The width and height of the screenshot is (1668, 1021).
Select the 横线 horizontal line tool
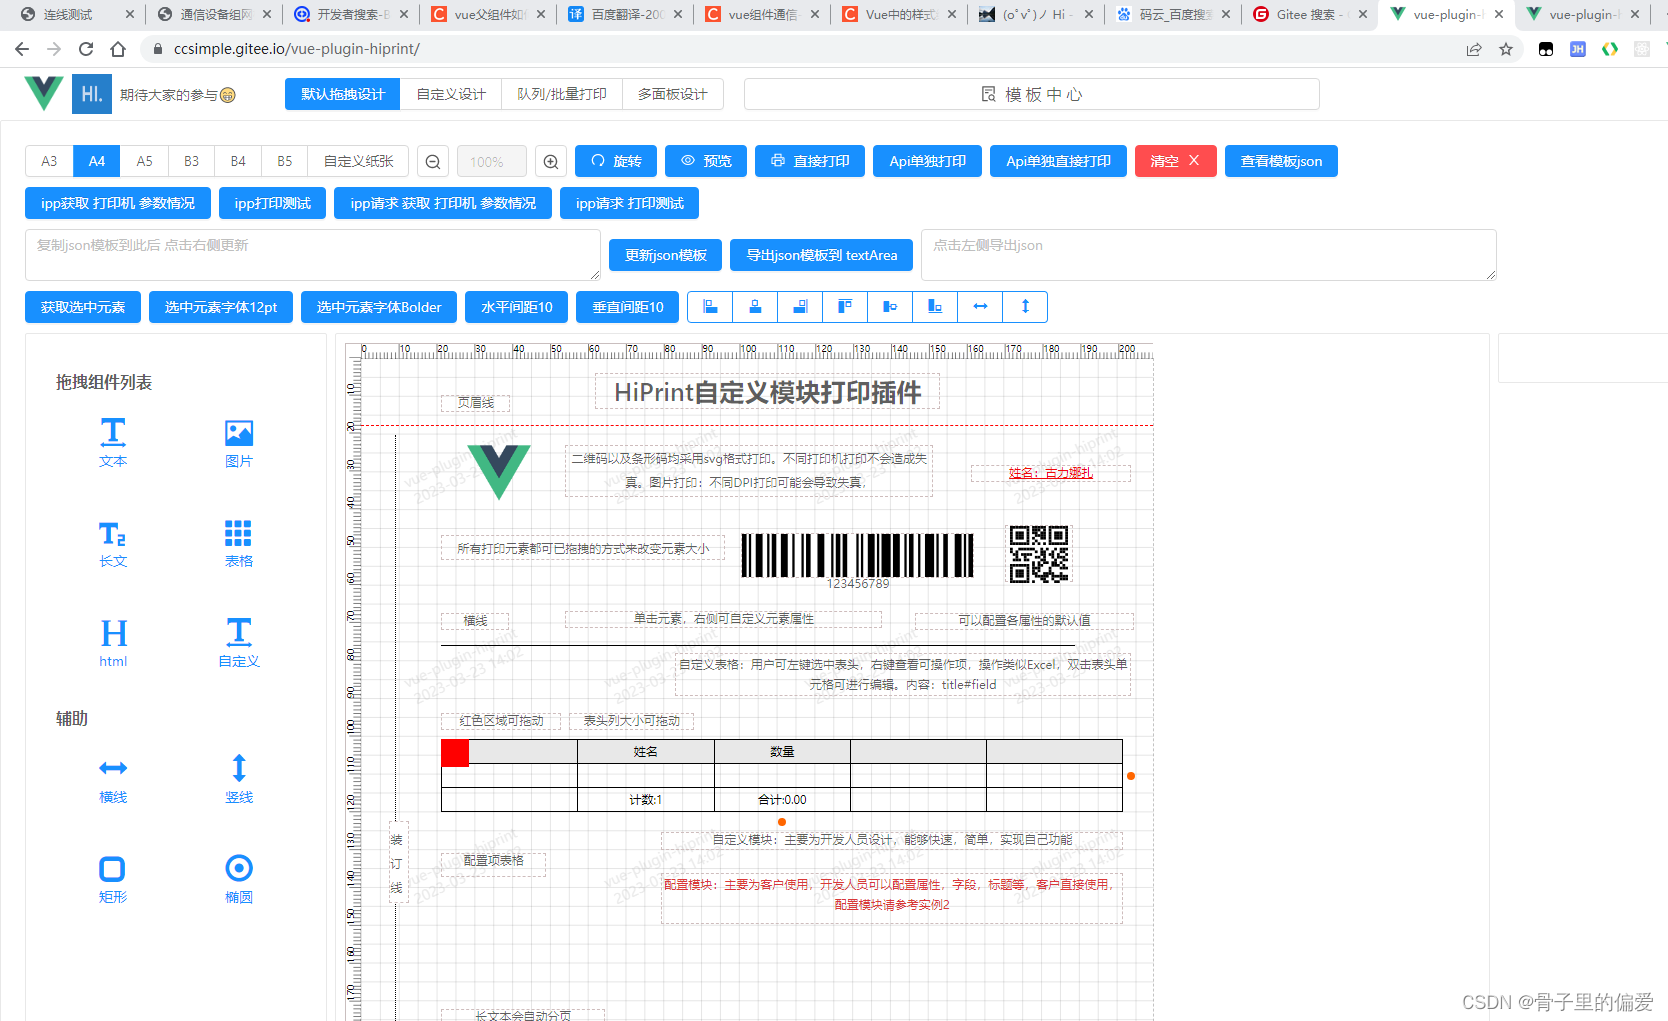(x=113, y=779)
